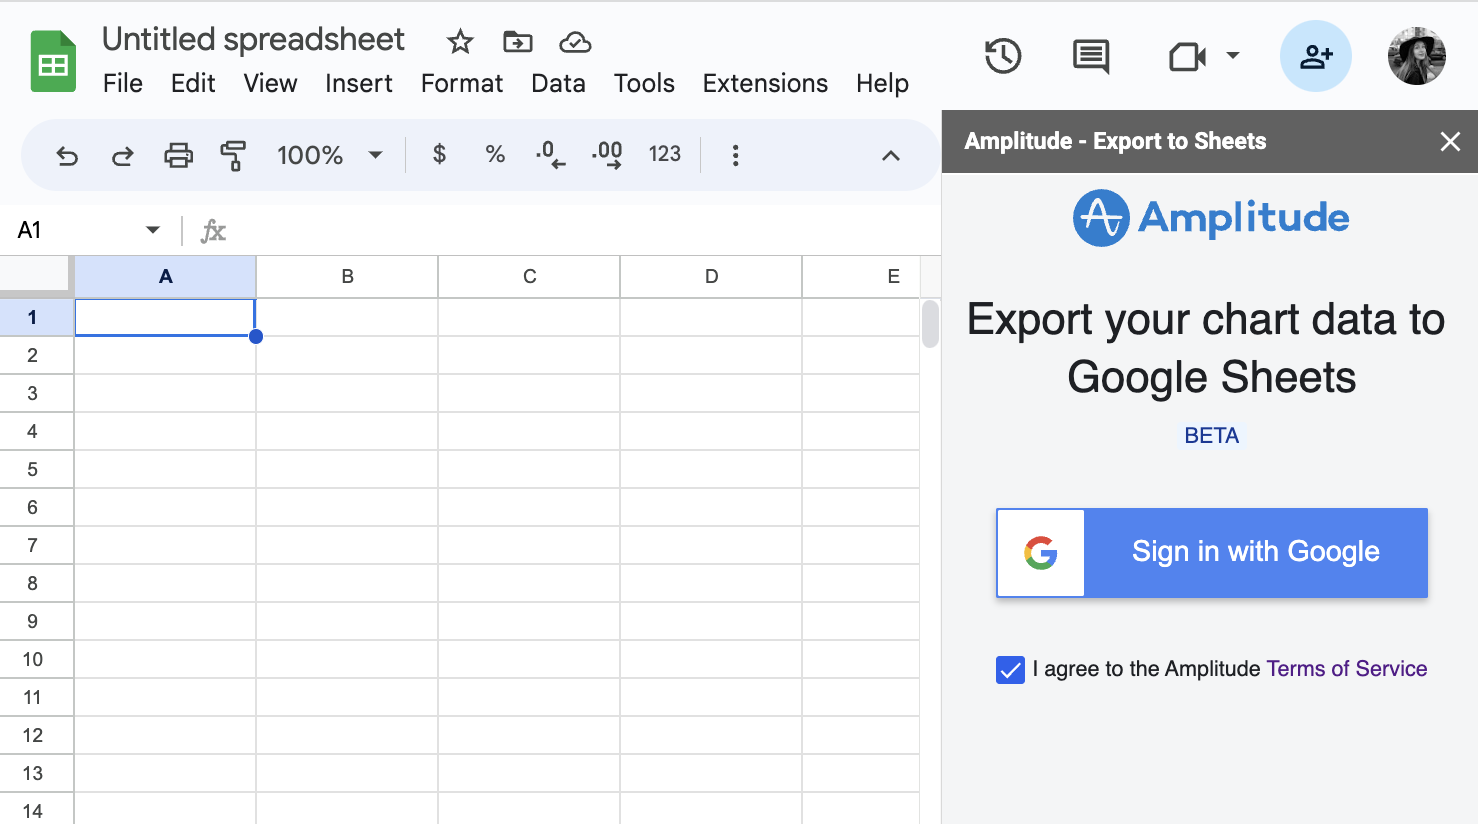
Task: Print the spreadsheet using the printer icon
Action: pos(178,155)
